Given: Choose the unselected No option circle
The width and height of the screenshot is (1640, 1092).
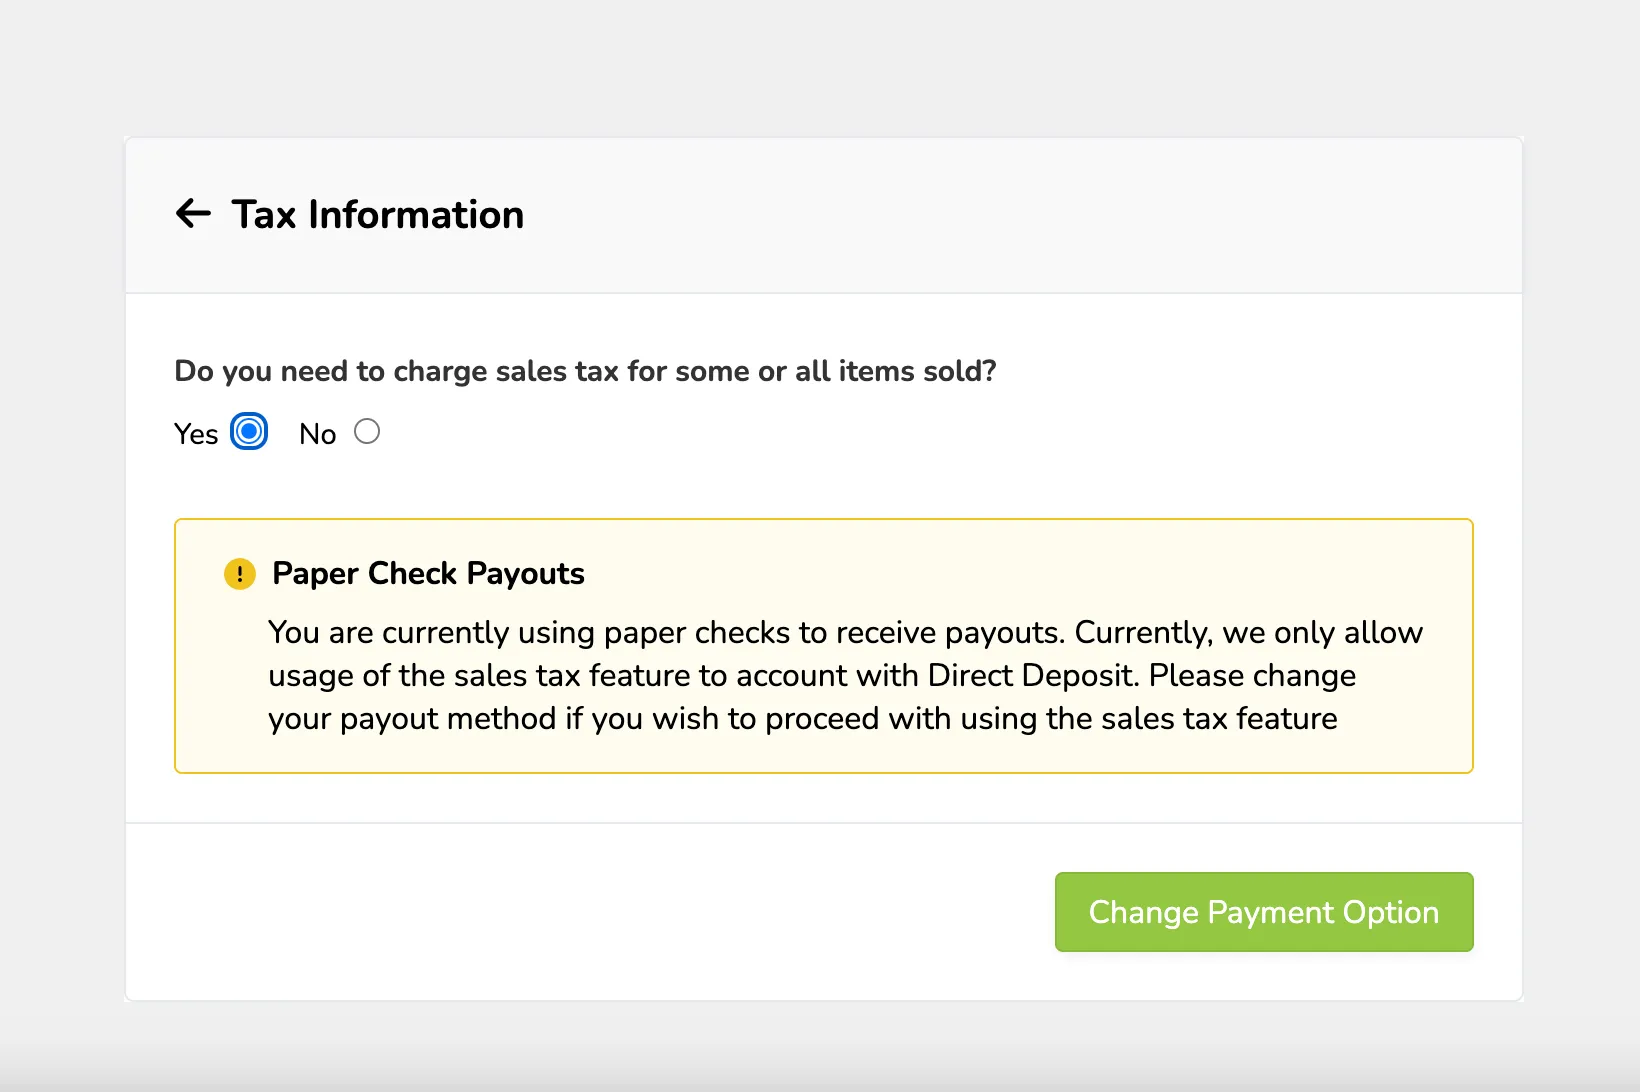Looking at the screenshot, I should point(367,431).
